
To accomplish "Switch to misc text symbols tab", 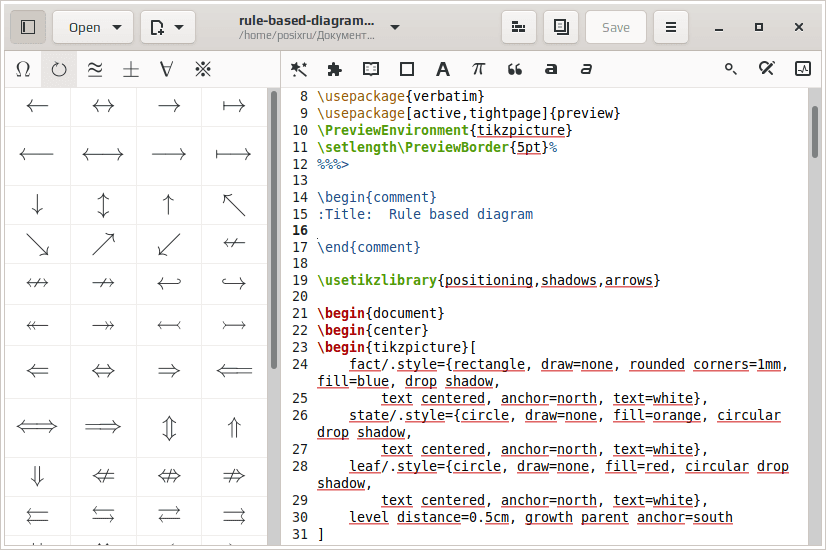I will pos(203,69).
